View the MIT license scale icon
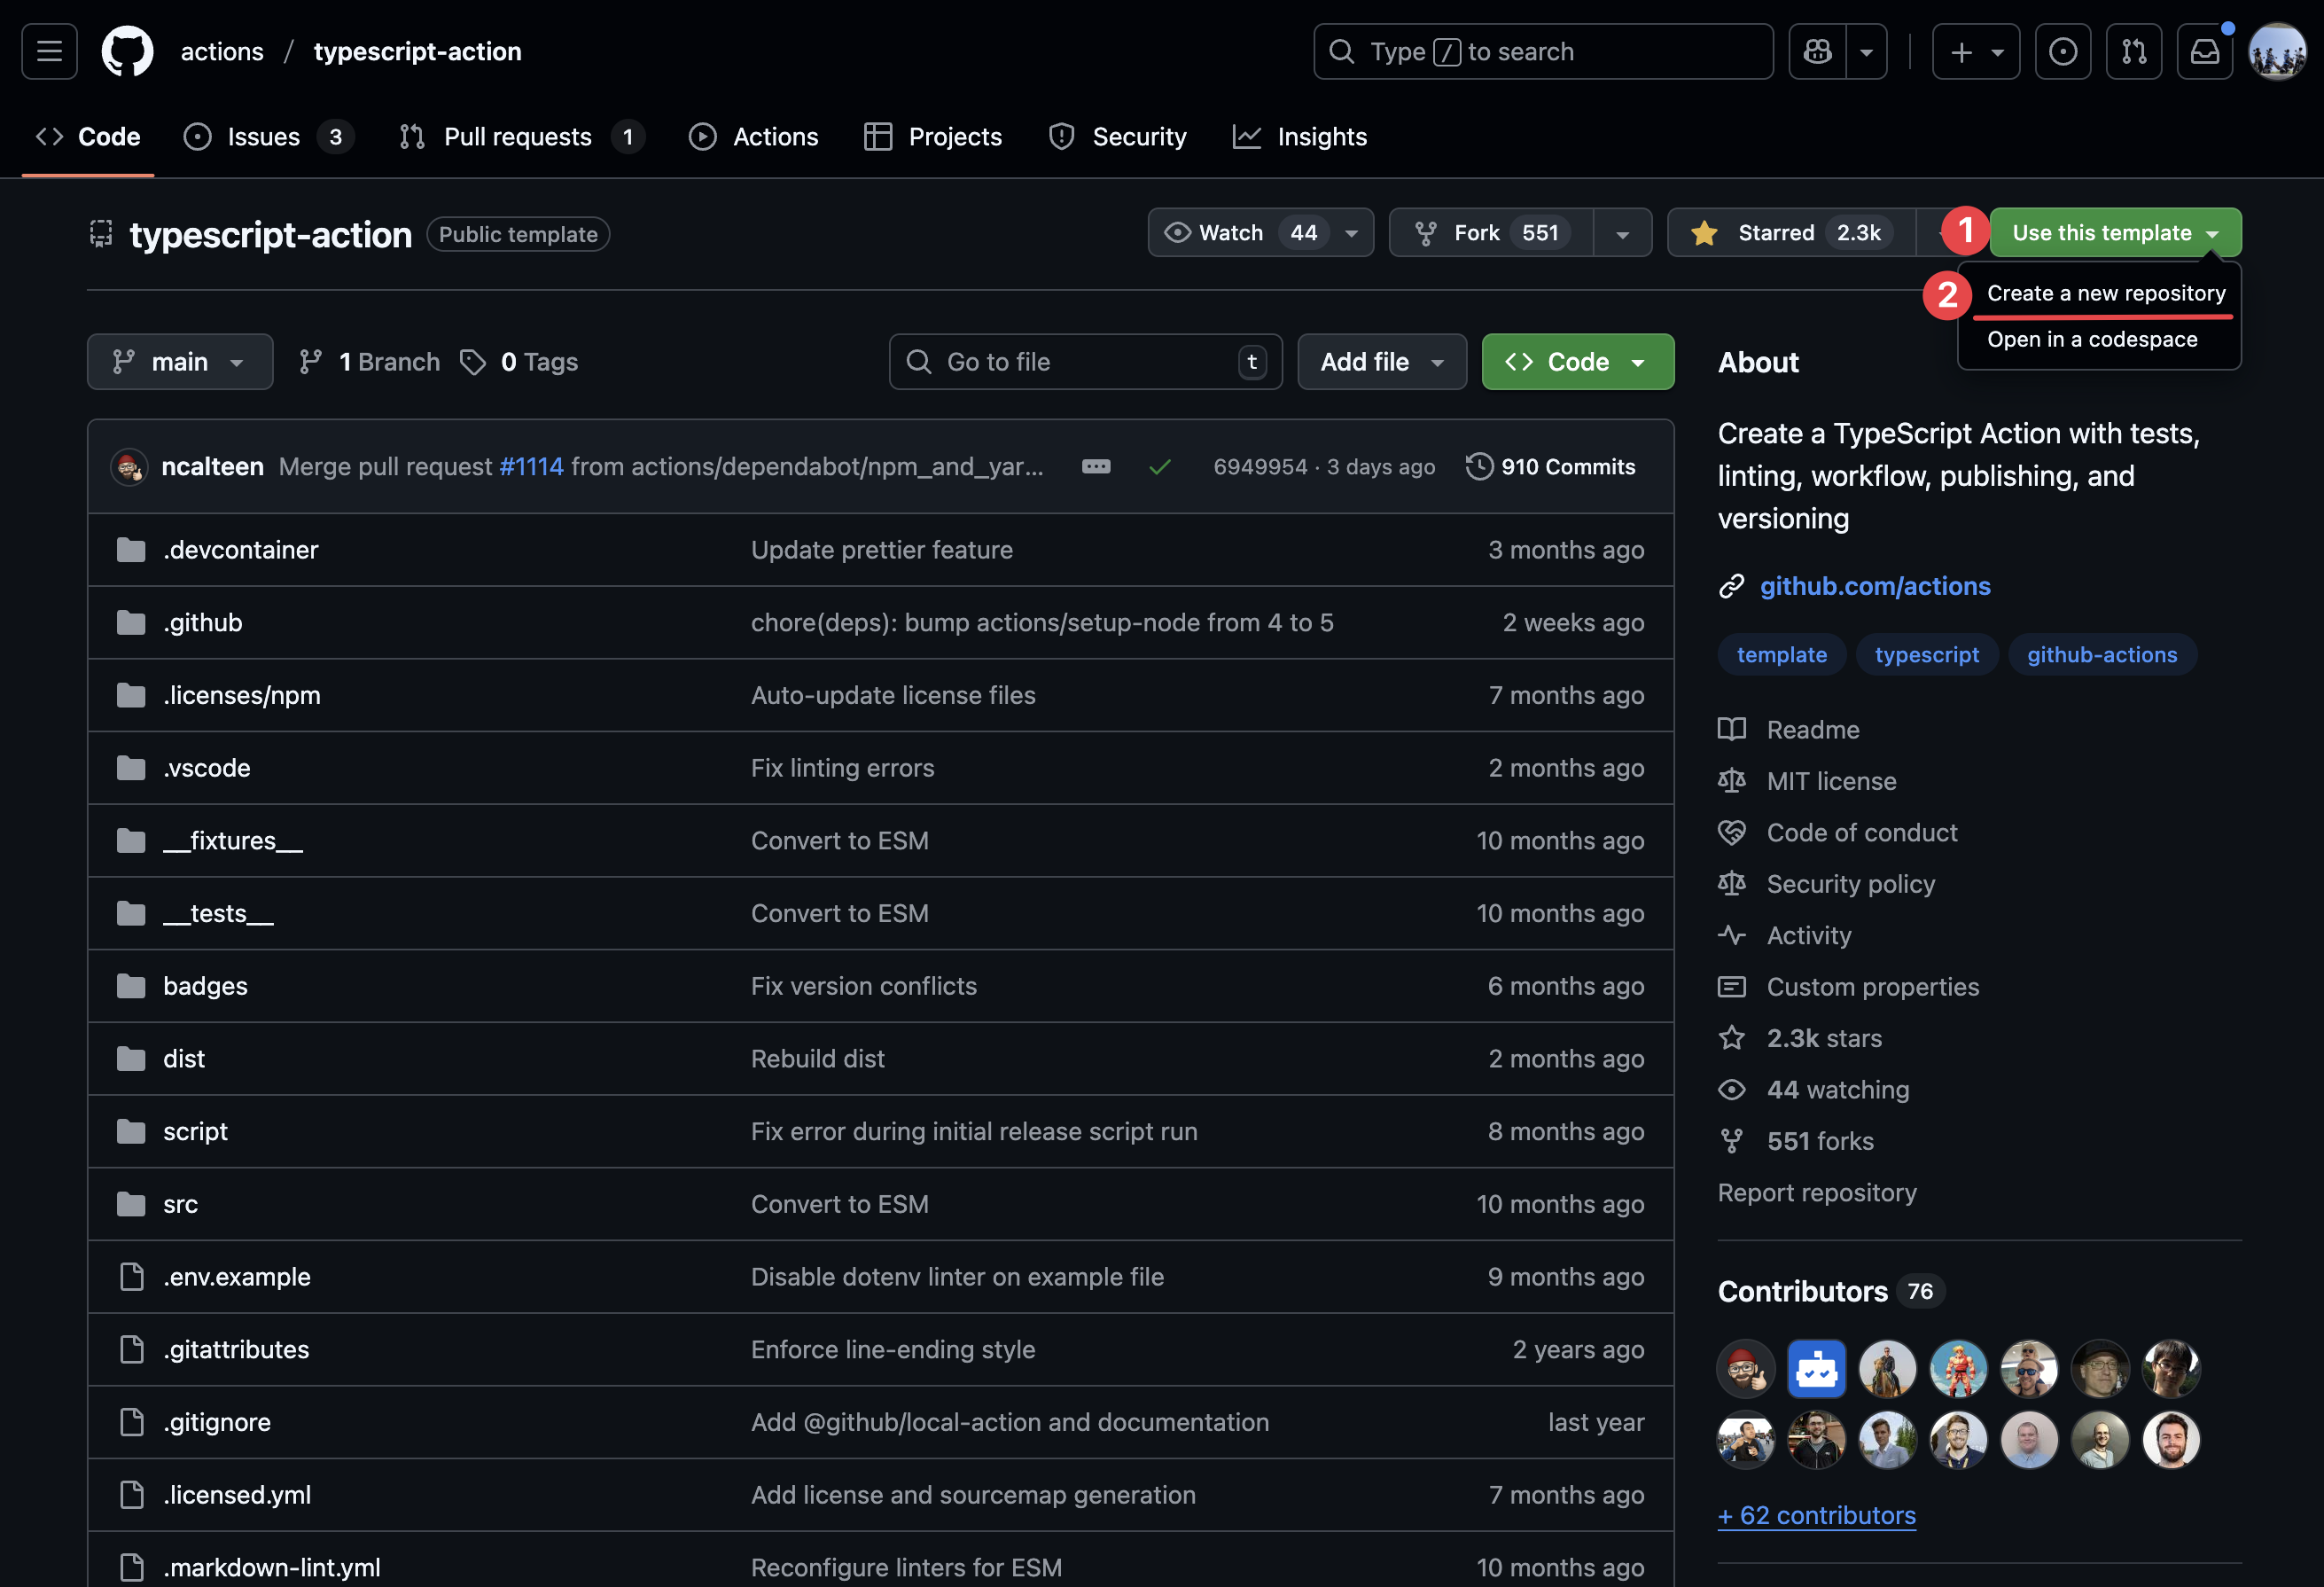Viewport: 2324px width, 1587px height. pos(1732,781)
